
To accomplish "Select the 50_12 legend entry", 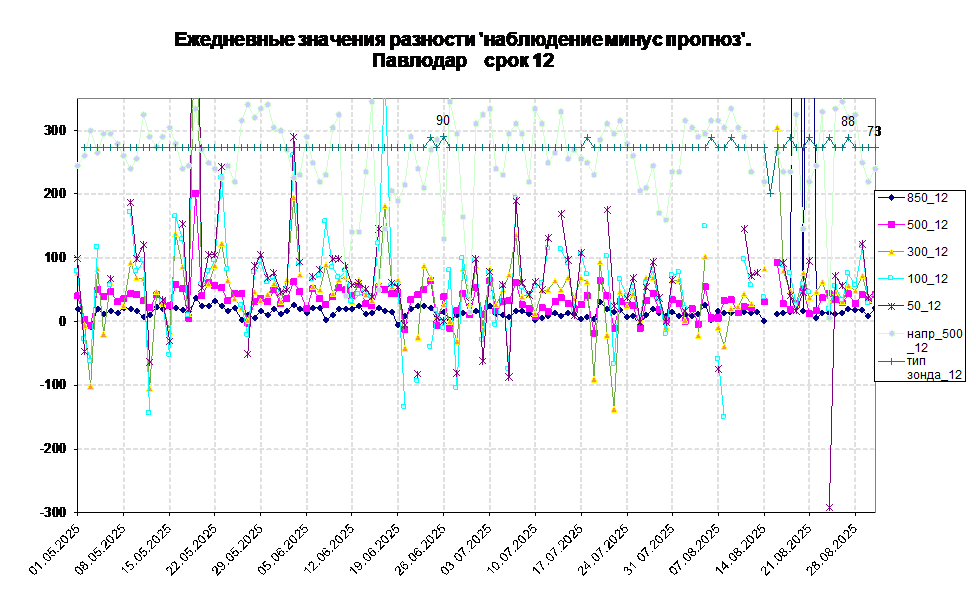I will [x=922, y=306].
